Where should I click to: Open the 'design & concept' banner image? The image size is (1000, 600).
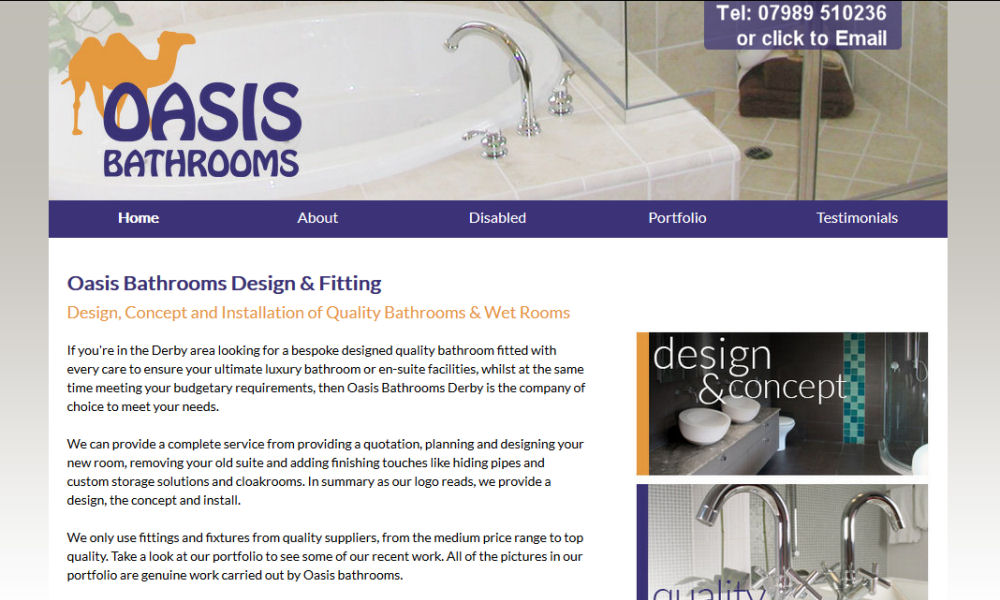click(782, 404)
